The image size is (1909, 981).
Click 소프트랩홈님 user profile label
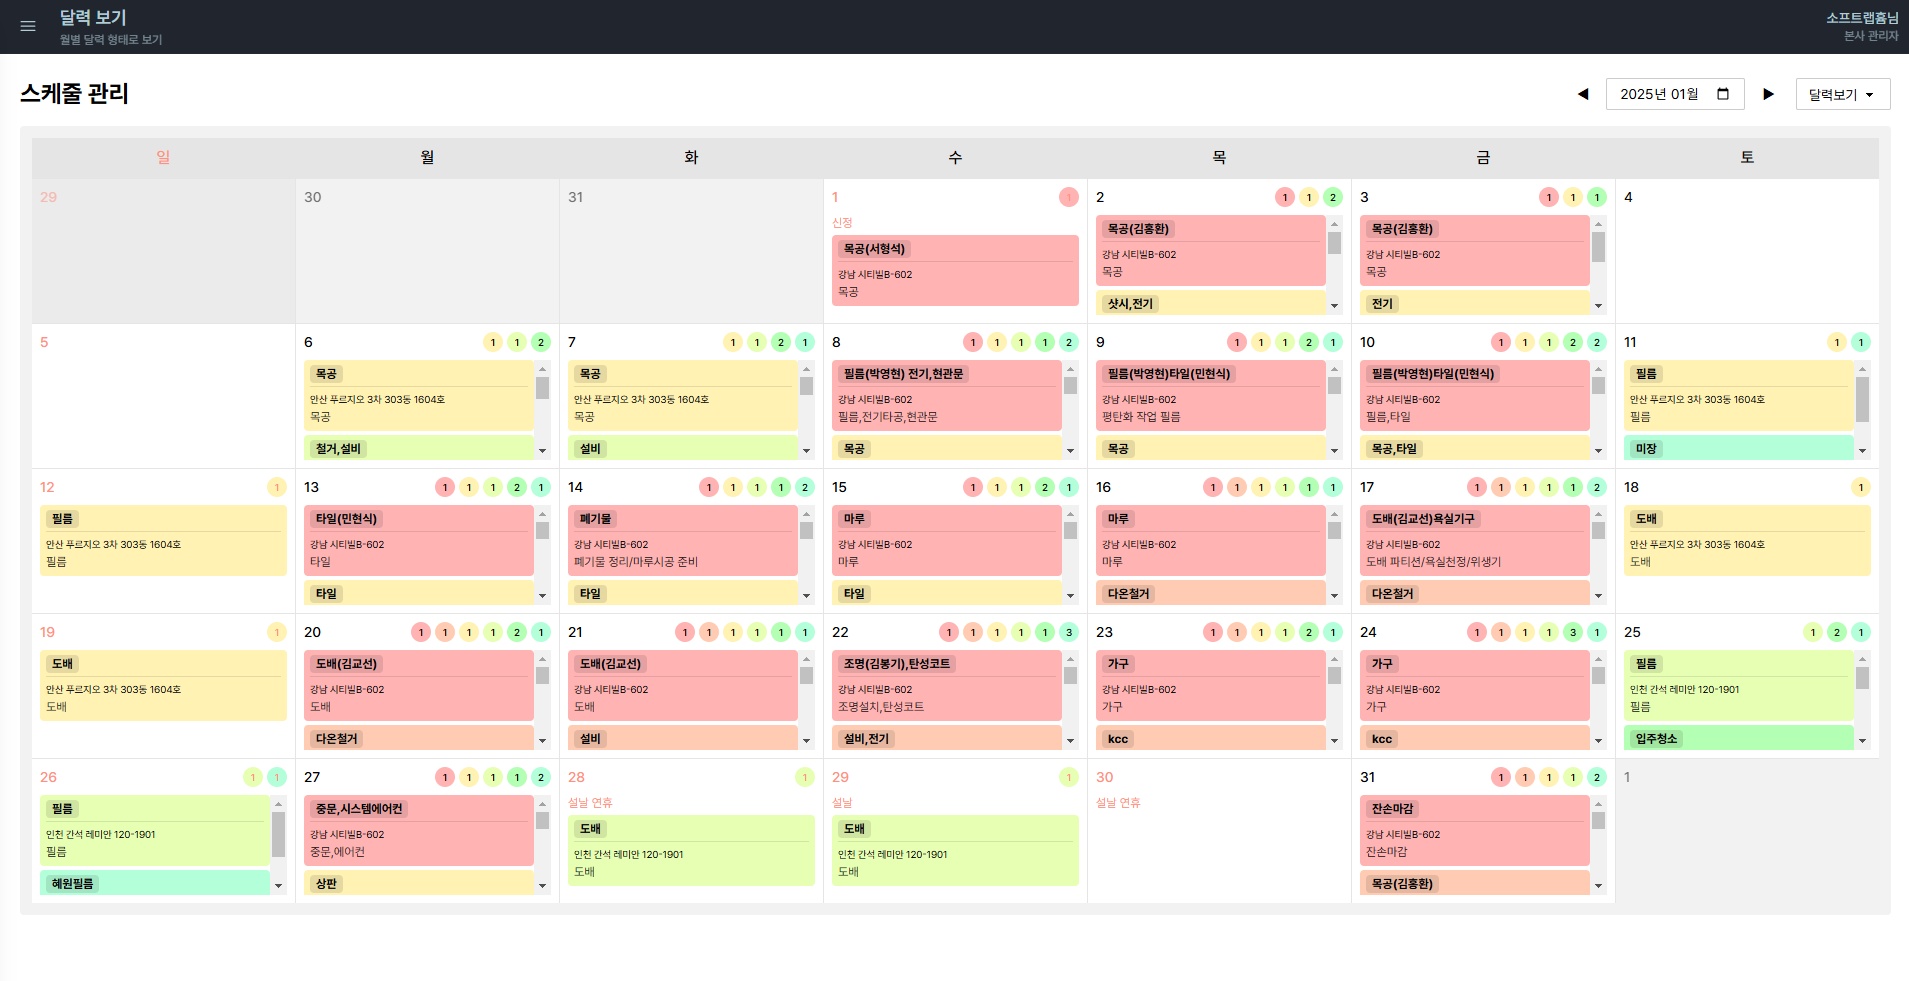[1862, 17]
